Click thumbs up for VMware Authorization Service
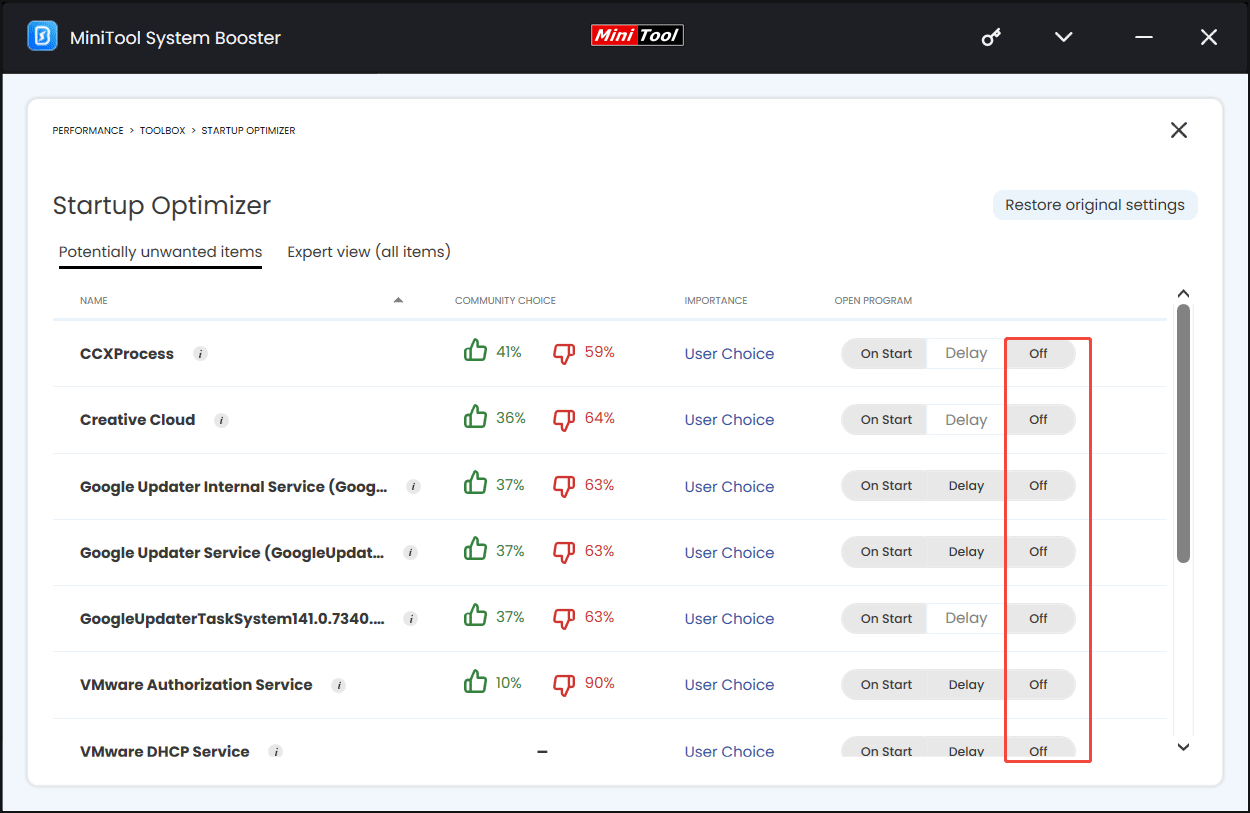Image resolution: width=1250 pixels, height=813 pixels. [x=475, y=682]
